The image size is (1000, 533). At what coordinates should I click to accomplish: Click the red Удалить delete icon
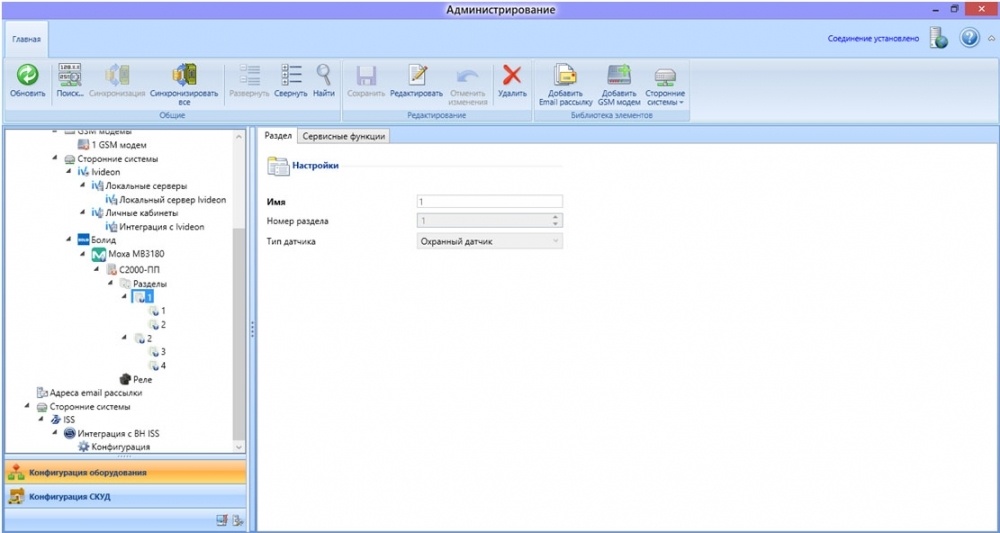pos(511,75)
